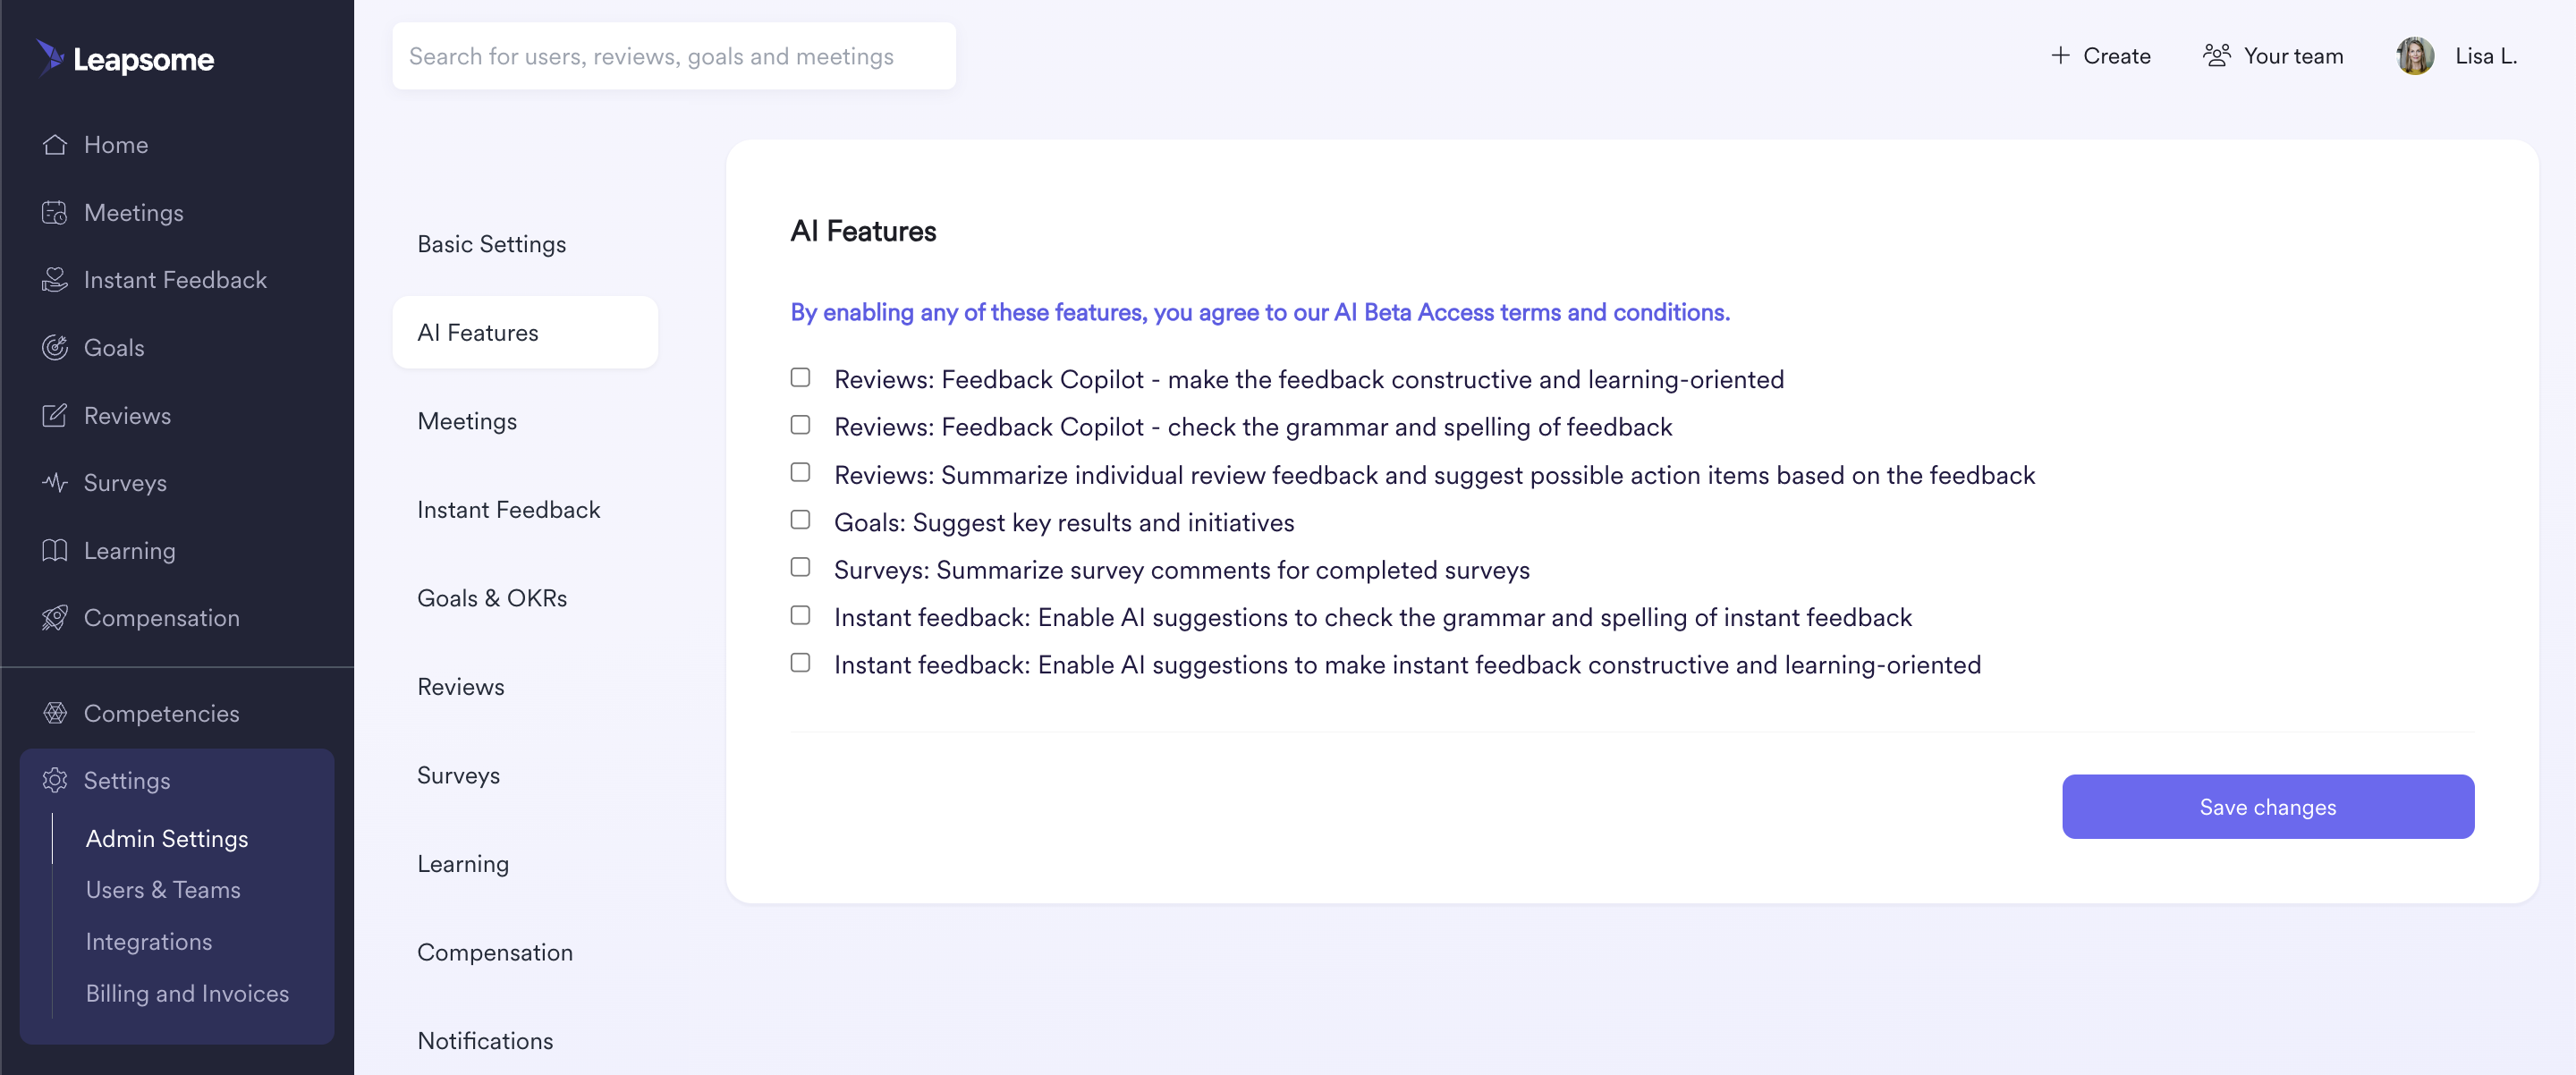Open Compensation via the rocket icon

[55, 618]
